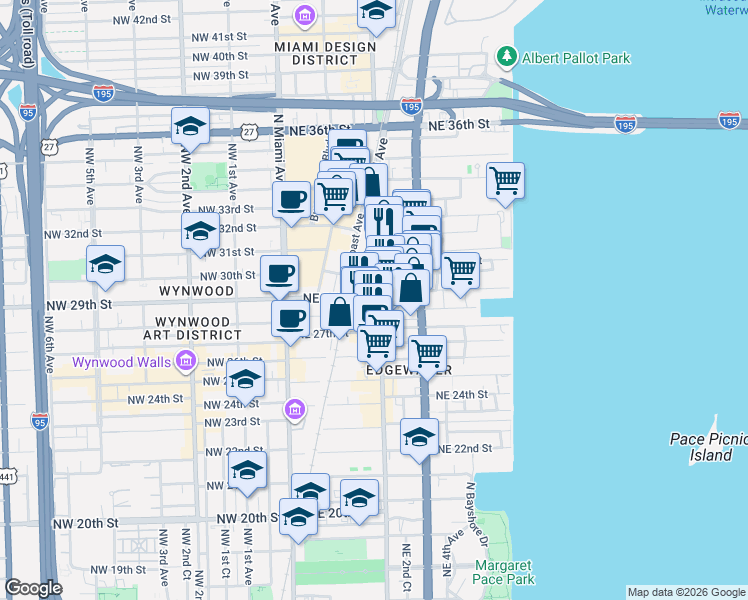Click the school marker beside NW 42nd St
Screen dimensions: 748x600
coord(376,13)
